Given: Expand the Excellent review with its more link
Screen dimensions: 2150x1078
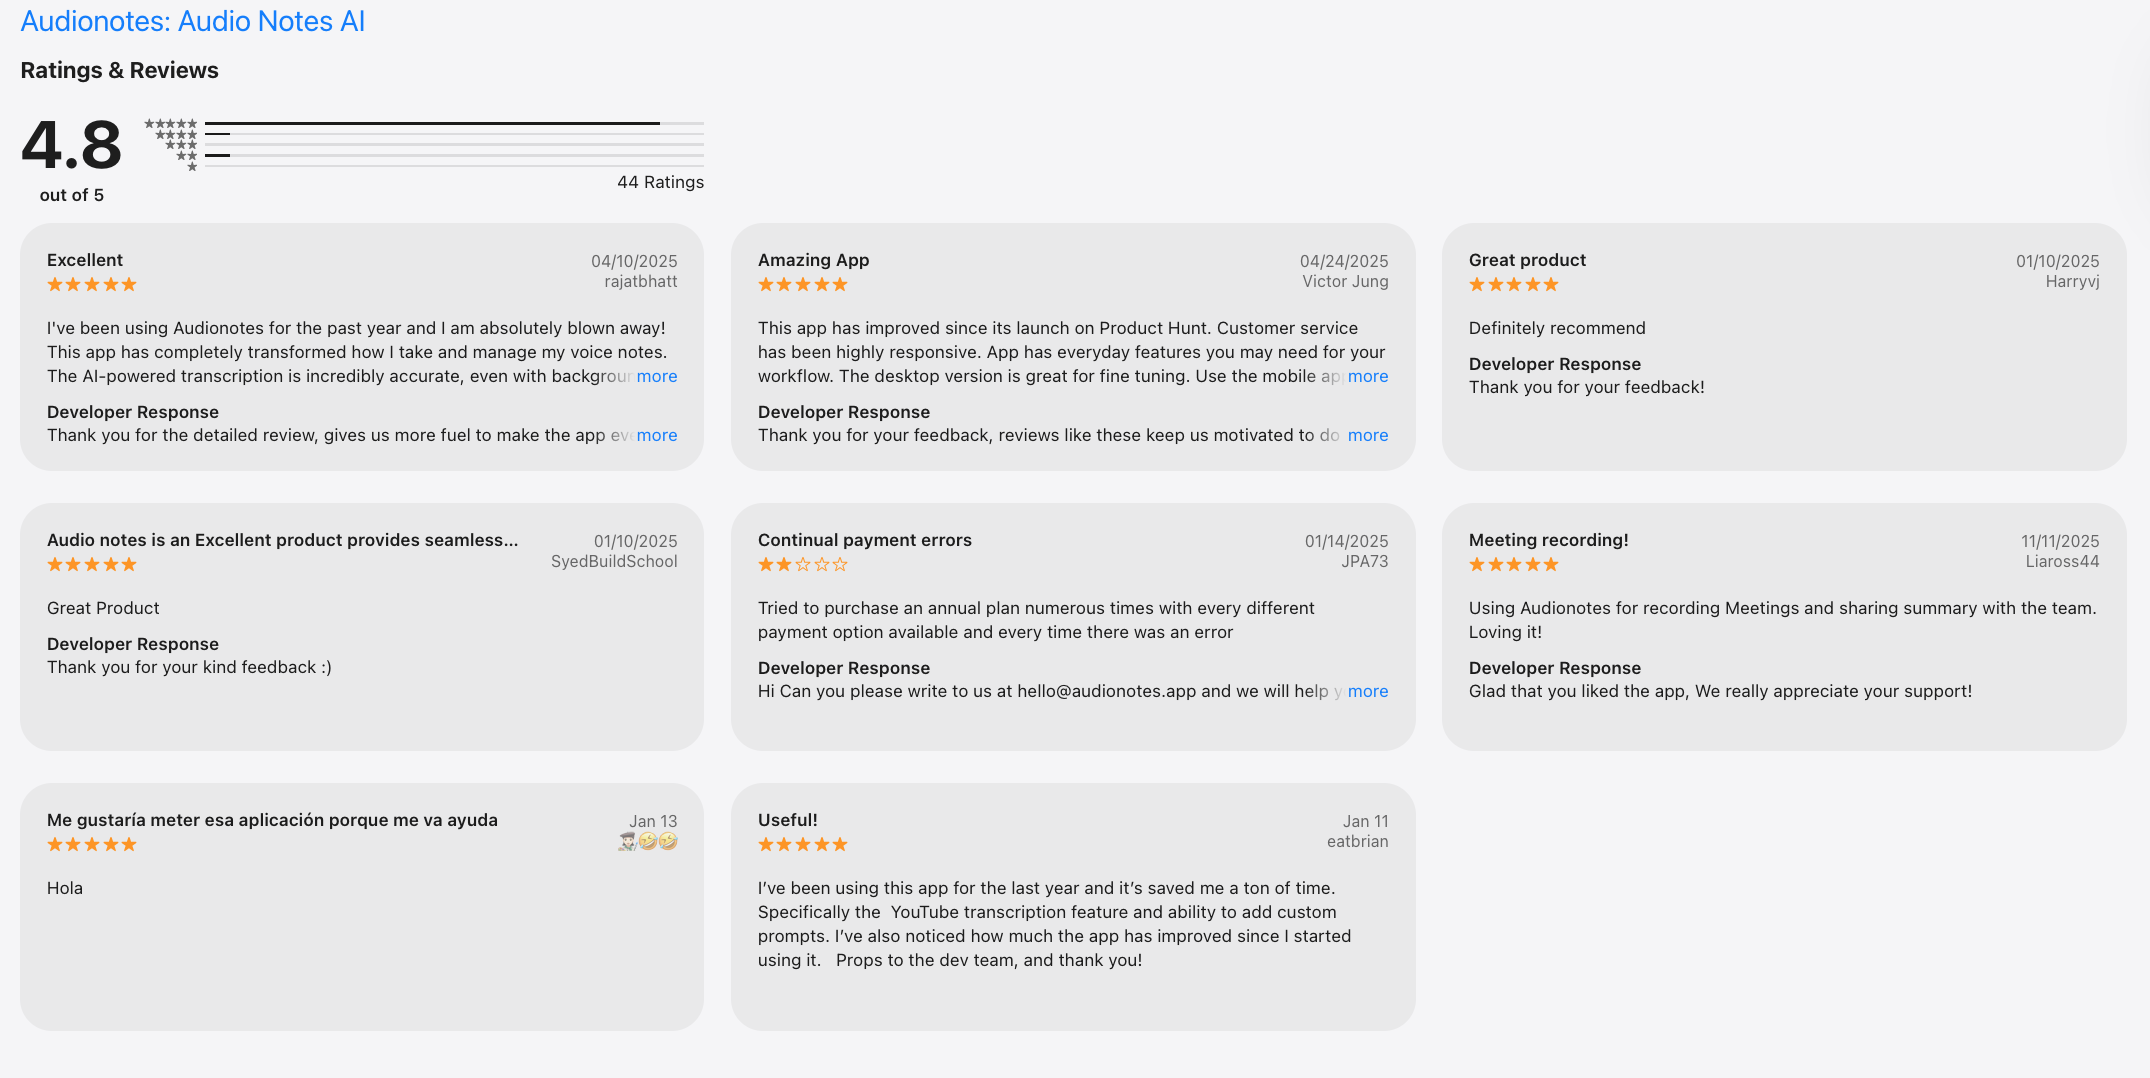Looking at the screenshot, I should (x=658, y=376).
